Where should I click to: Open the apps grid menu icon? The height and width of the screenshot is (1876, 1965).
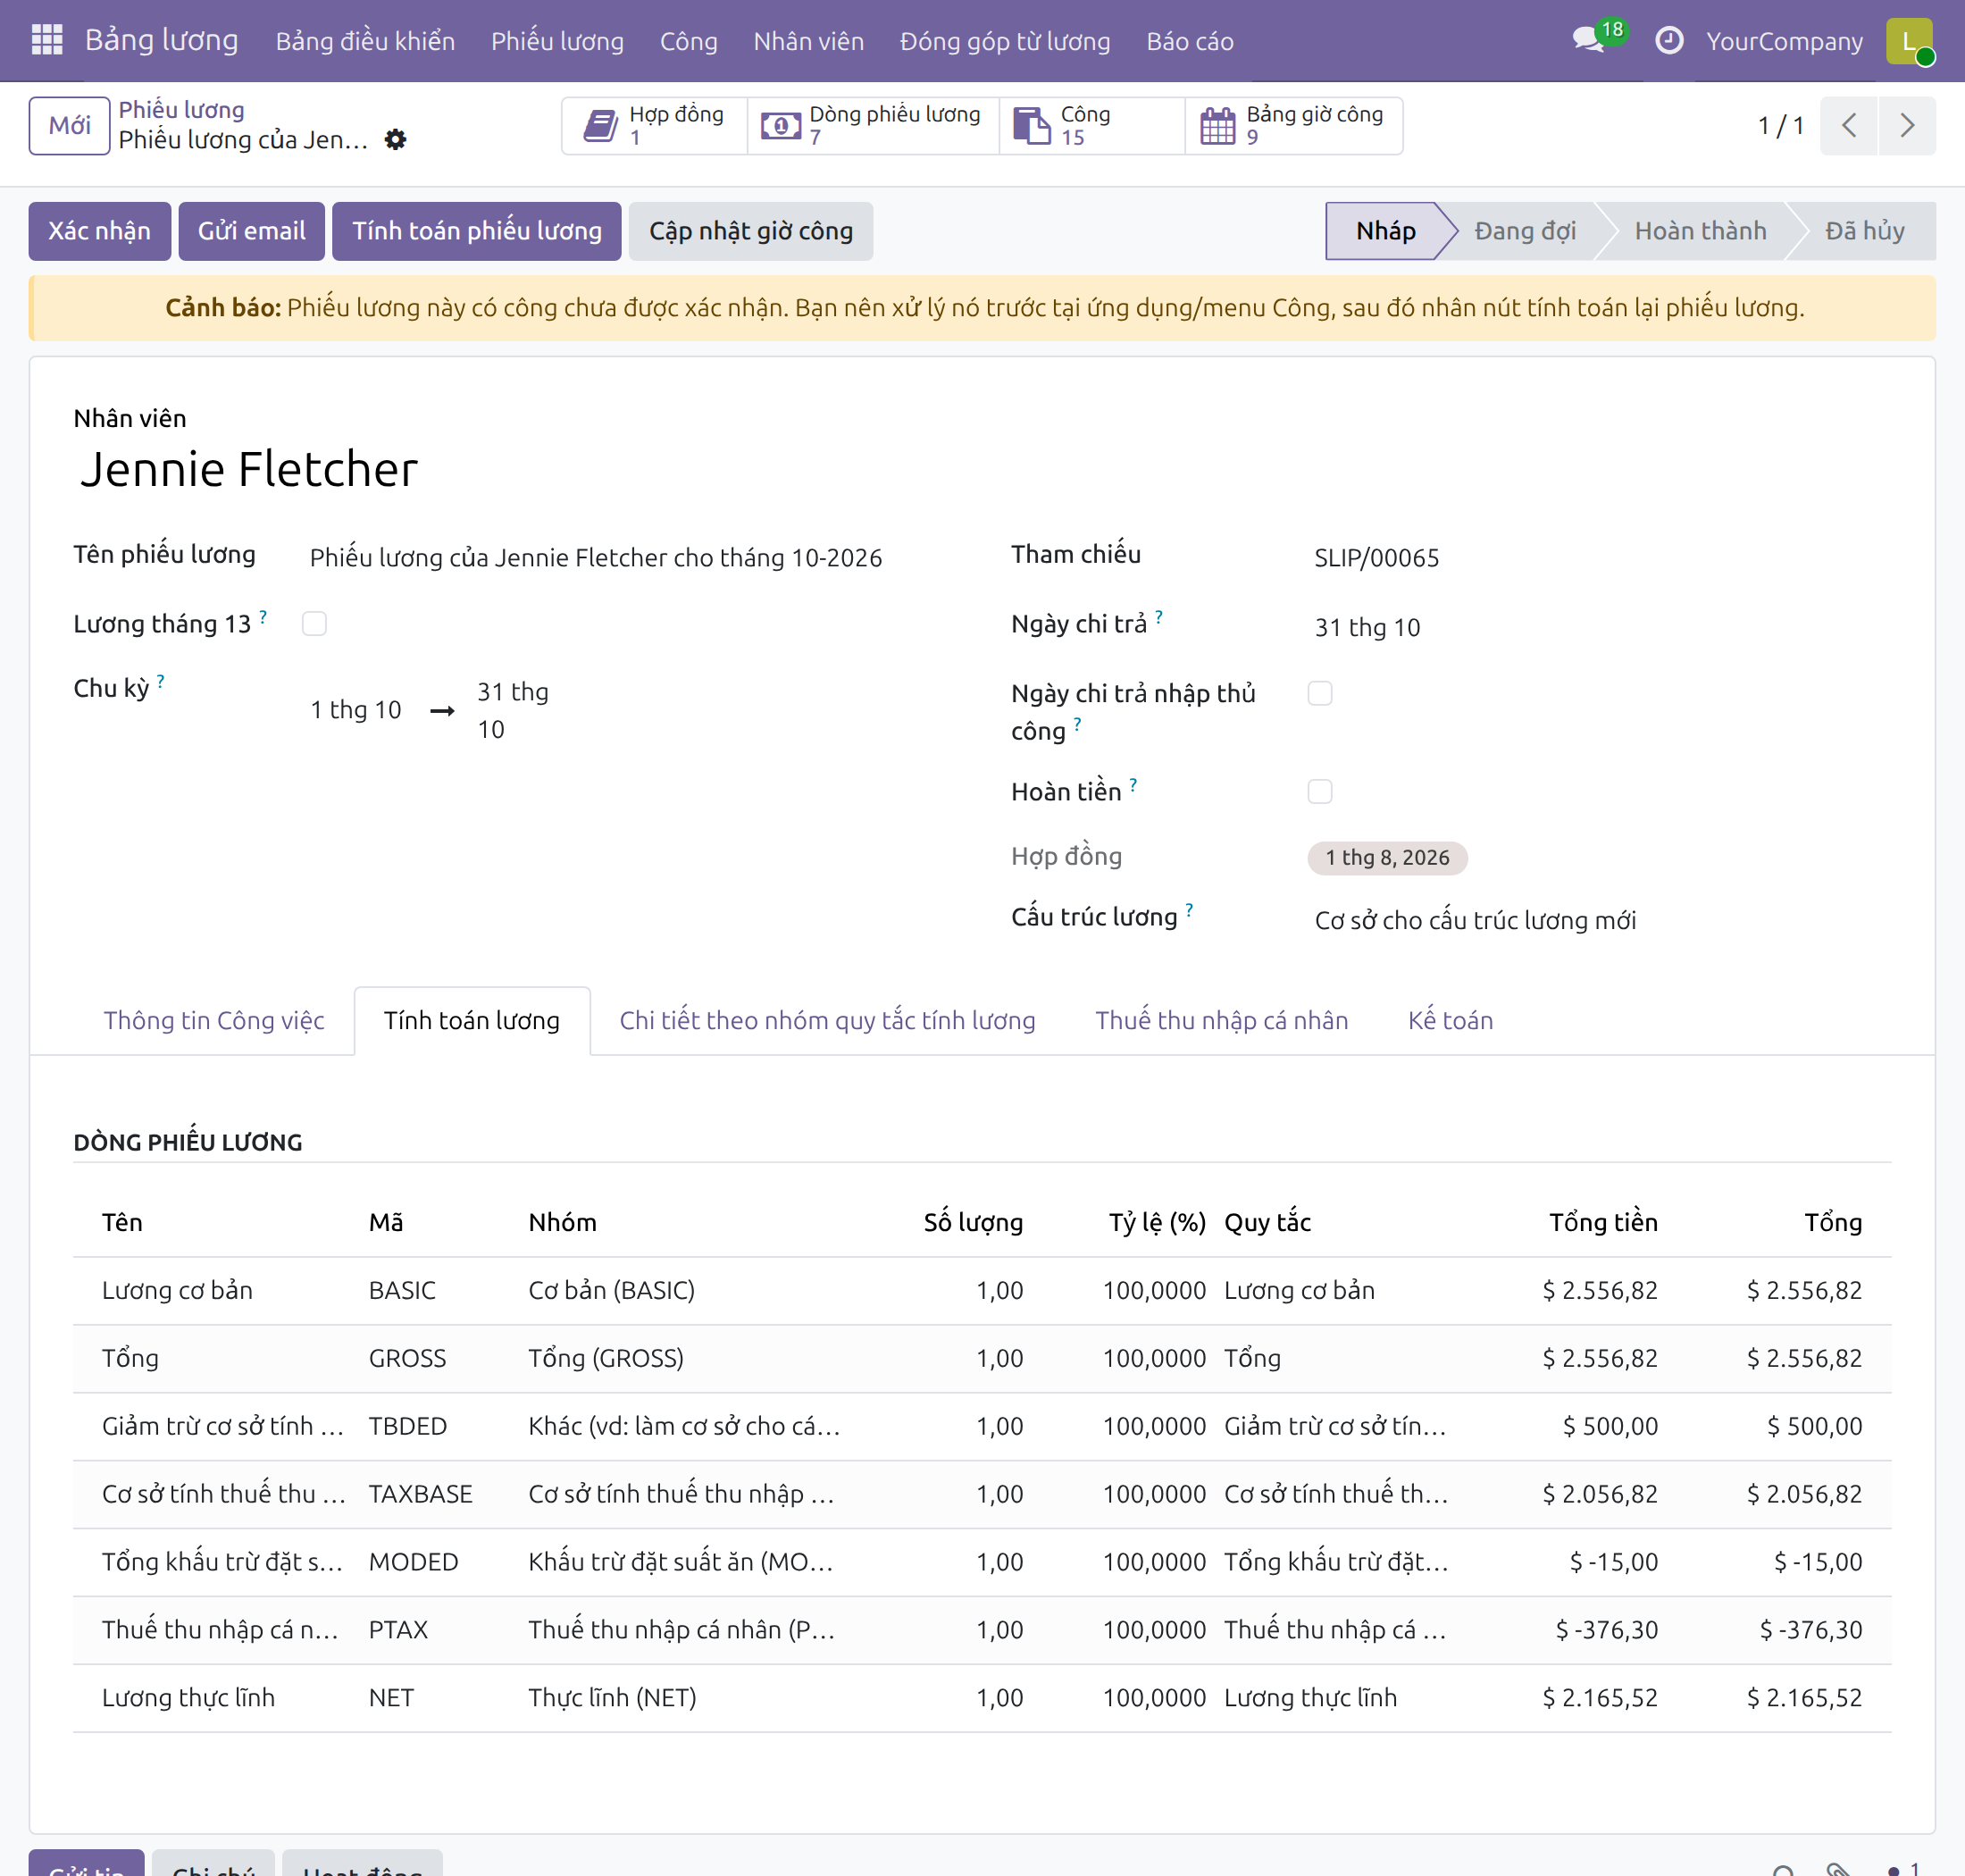point(47,40)
